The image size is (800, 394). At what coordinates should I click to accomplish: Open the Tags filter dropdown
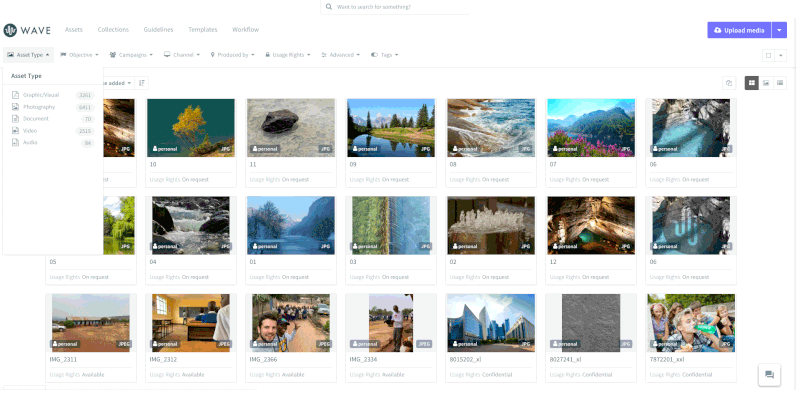(x=384, y=55)
